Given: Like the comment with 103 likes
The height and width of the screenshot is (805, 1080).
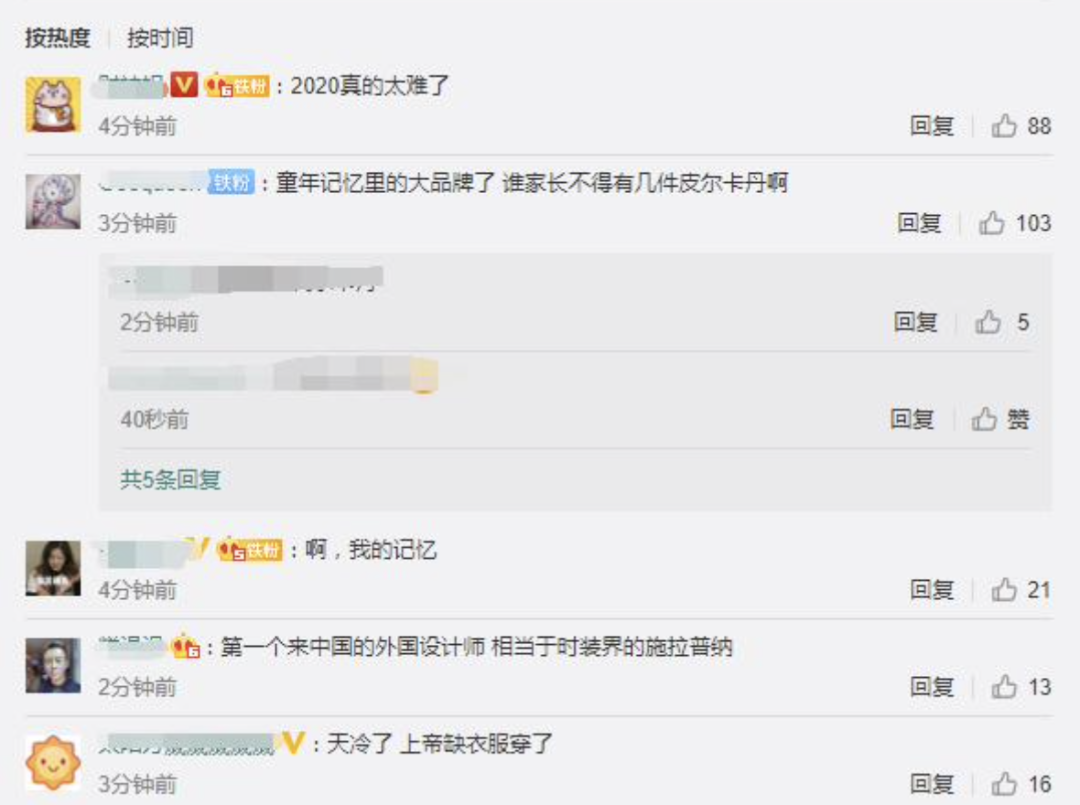Looking at the screenshot, I should (1015, 223).
